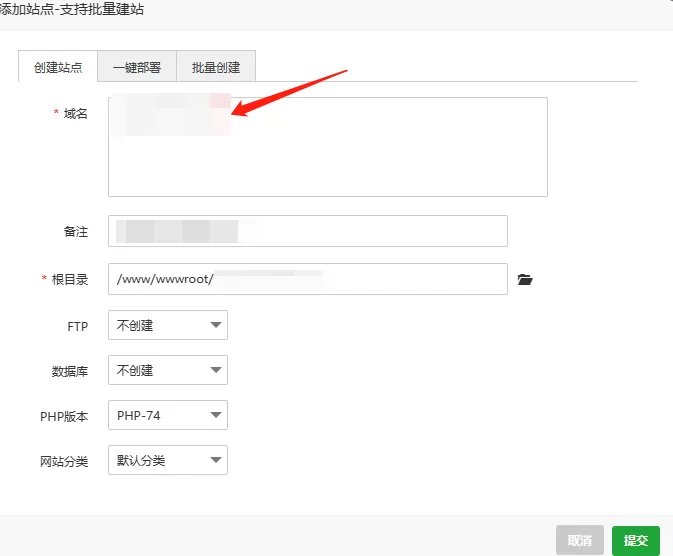Click the PHP版本 field label

pyautogui.click(x=64, y=416)
